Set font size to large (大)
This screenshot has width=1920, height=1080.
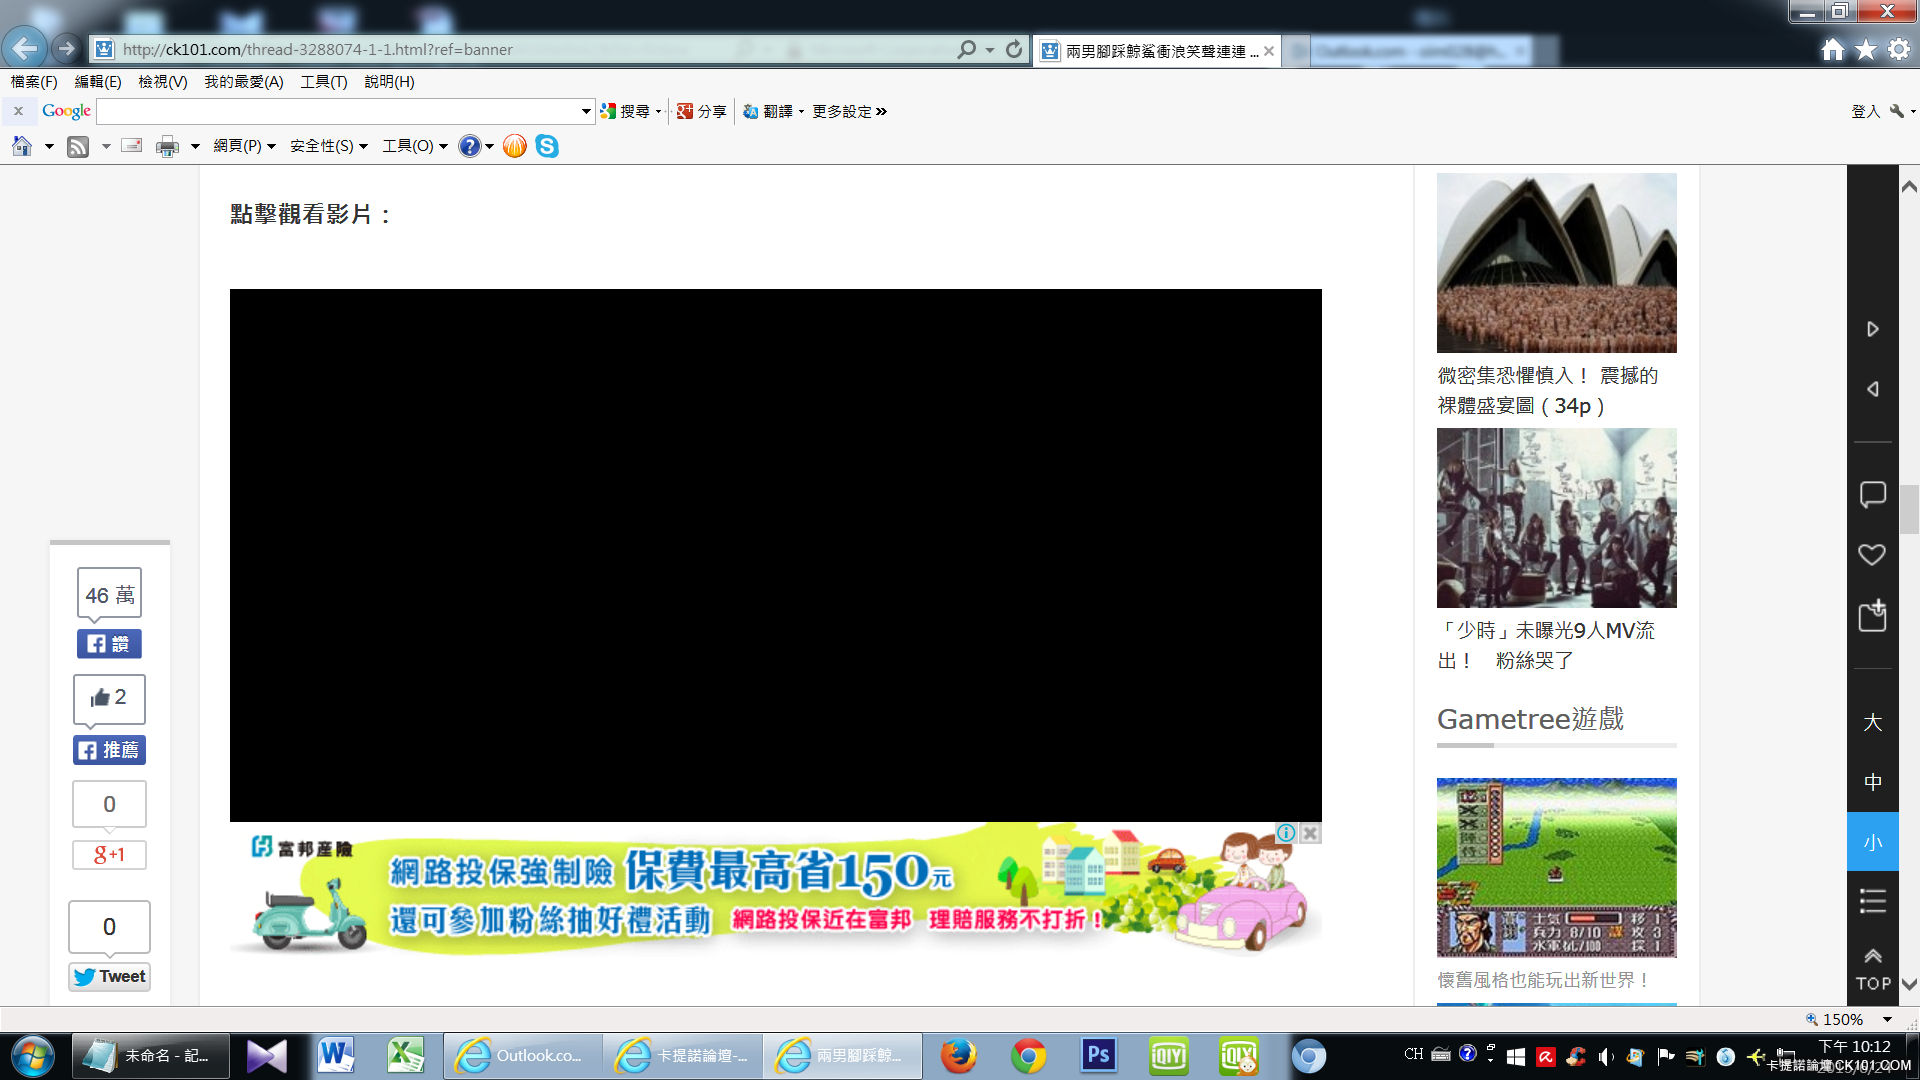1873,722
